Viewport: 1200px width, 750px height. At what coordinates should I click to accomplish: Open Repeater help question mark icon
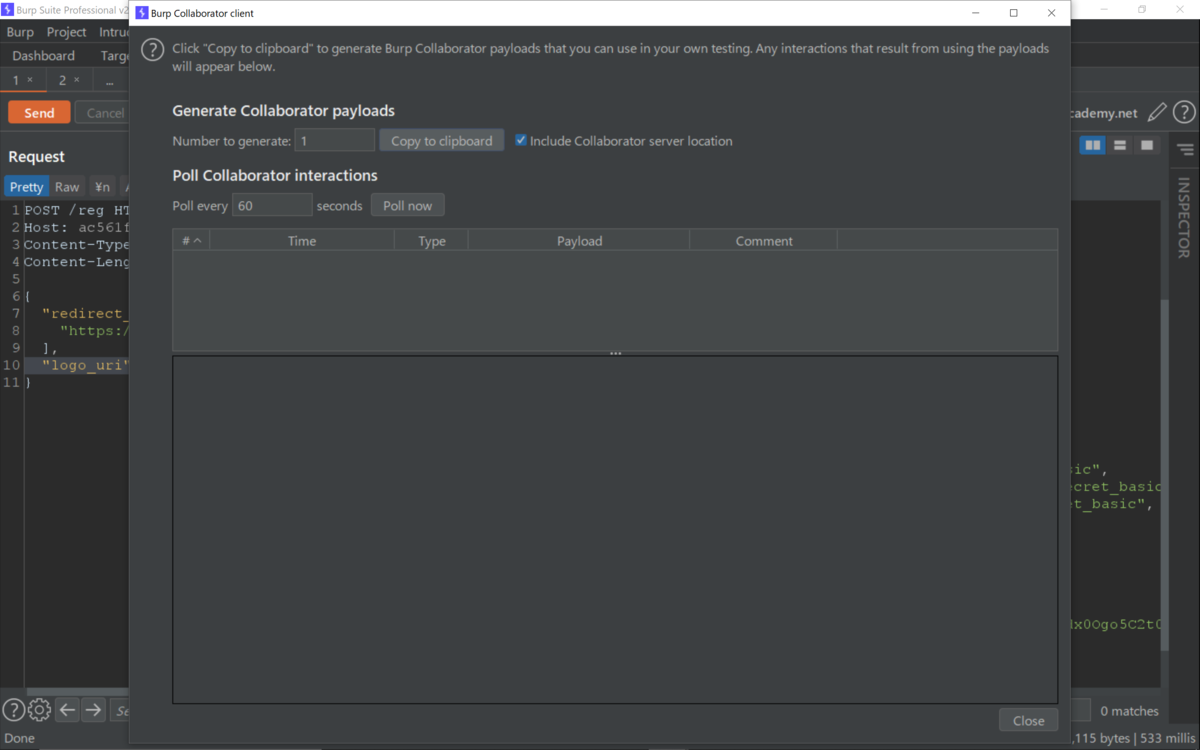coord(1184,113)
